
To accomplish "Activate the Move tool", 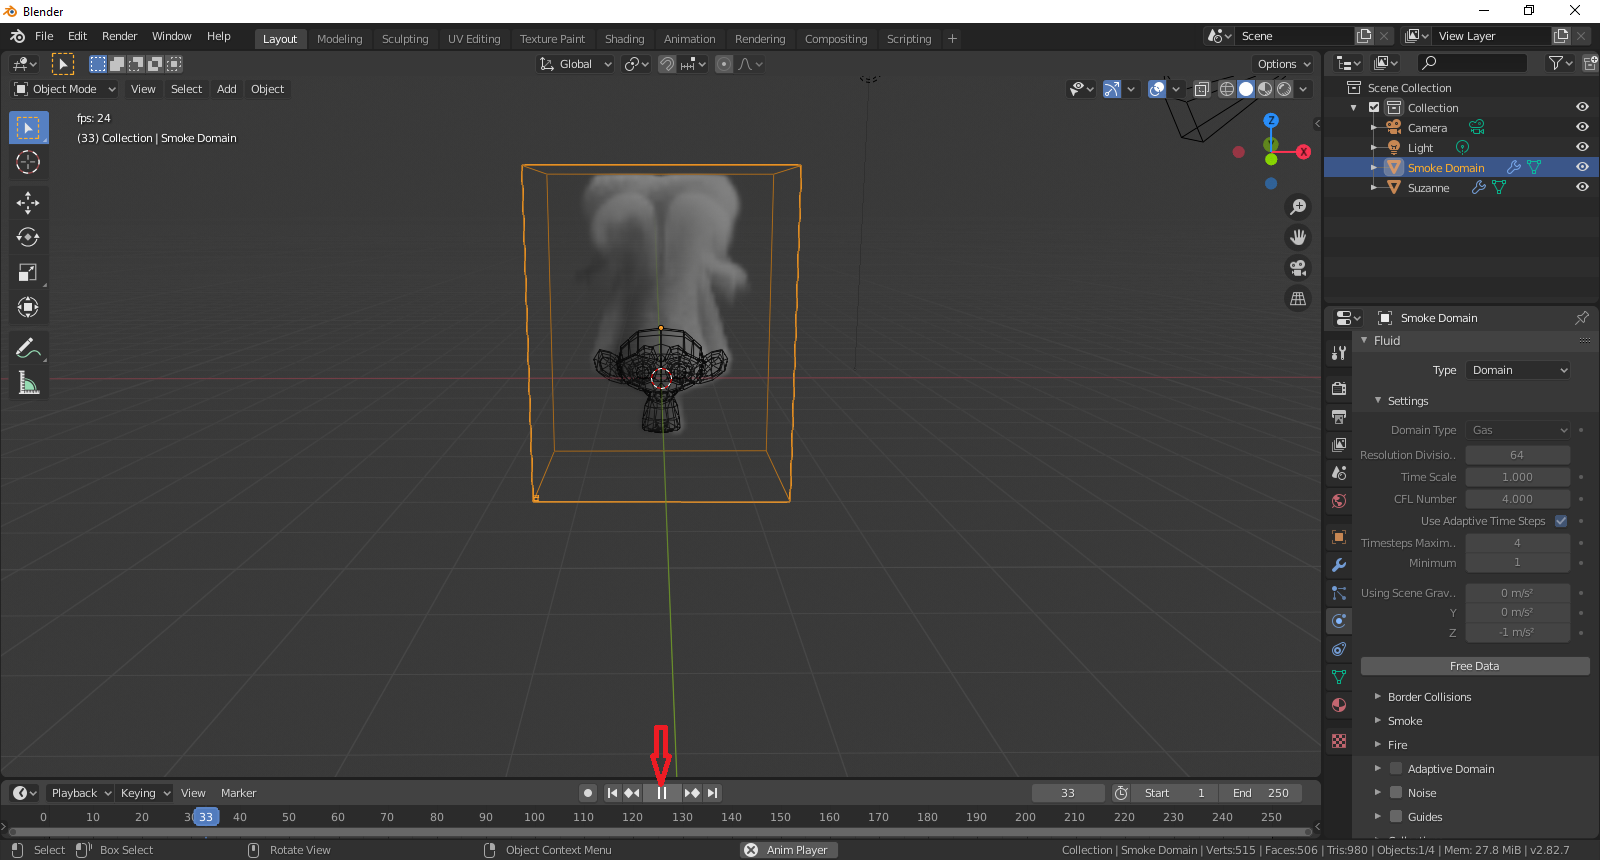I will pos(28,203).
